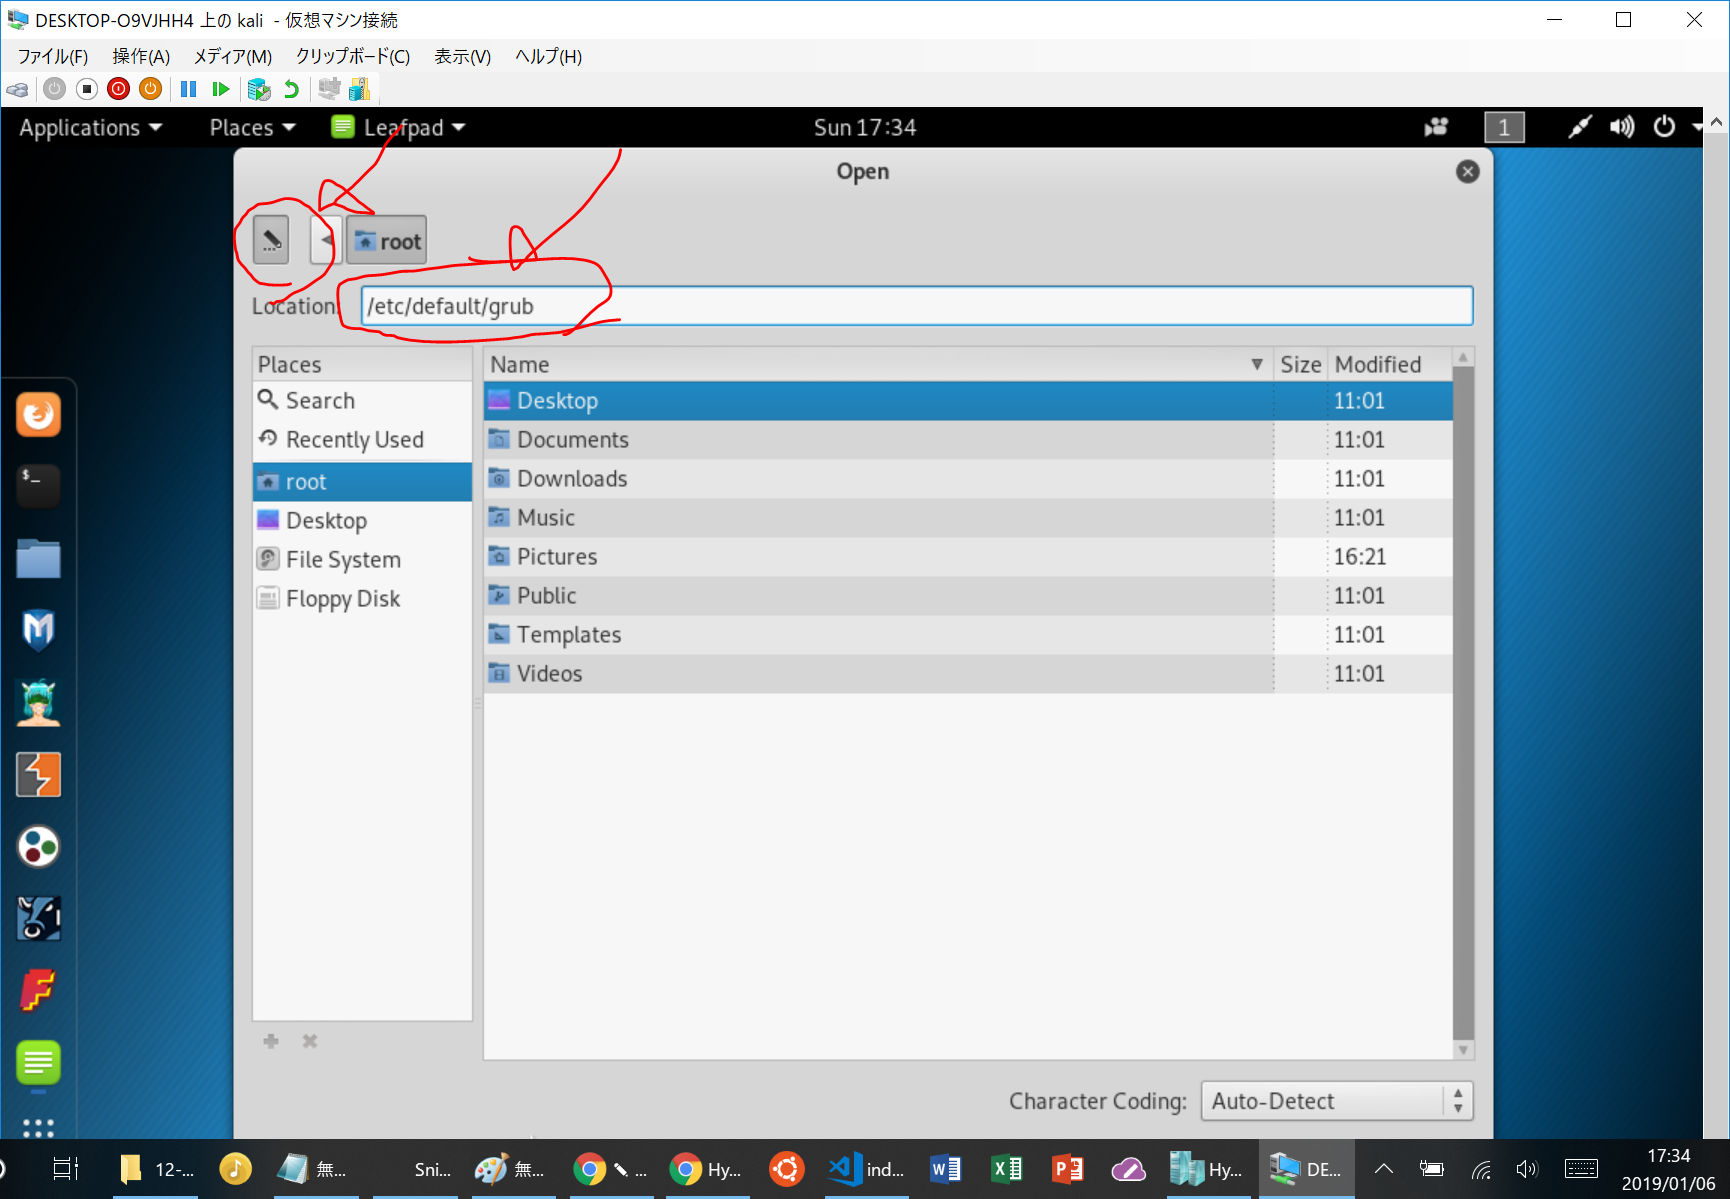Click the left arrow path-back button
Viewport: 1730px width, 1199px height.
coord(326,240)
